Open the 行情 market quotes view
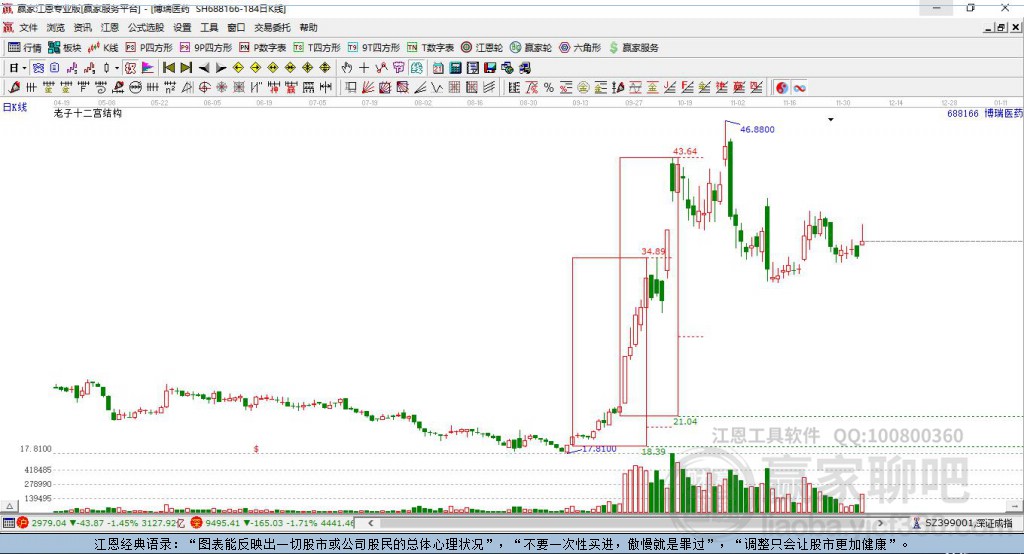Image resolution: width=1024 pixels, height=554 pixels. click(x=24, y=48)
